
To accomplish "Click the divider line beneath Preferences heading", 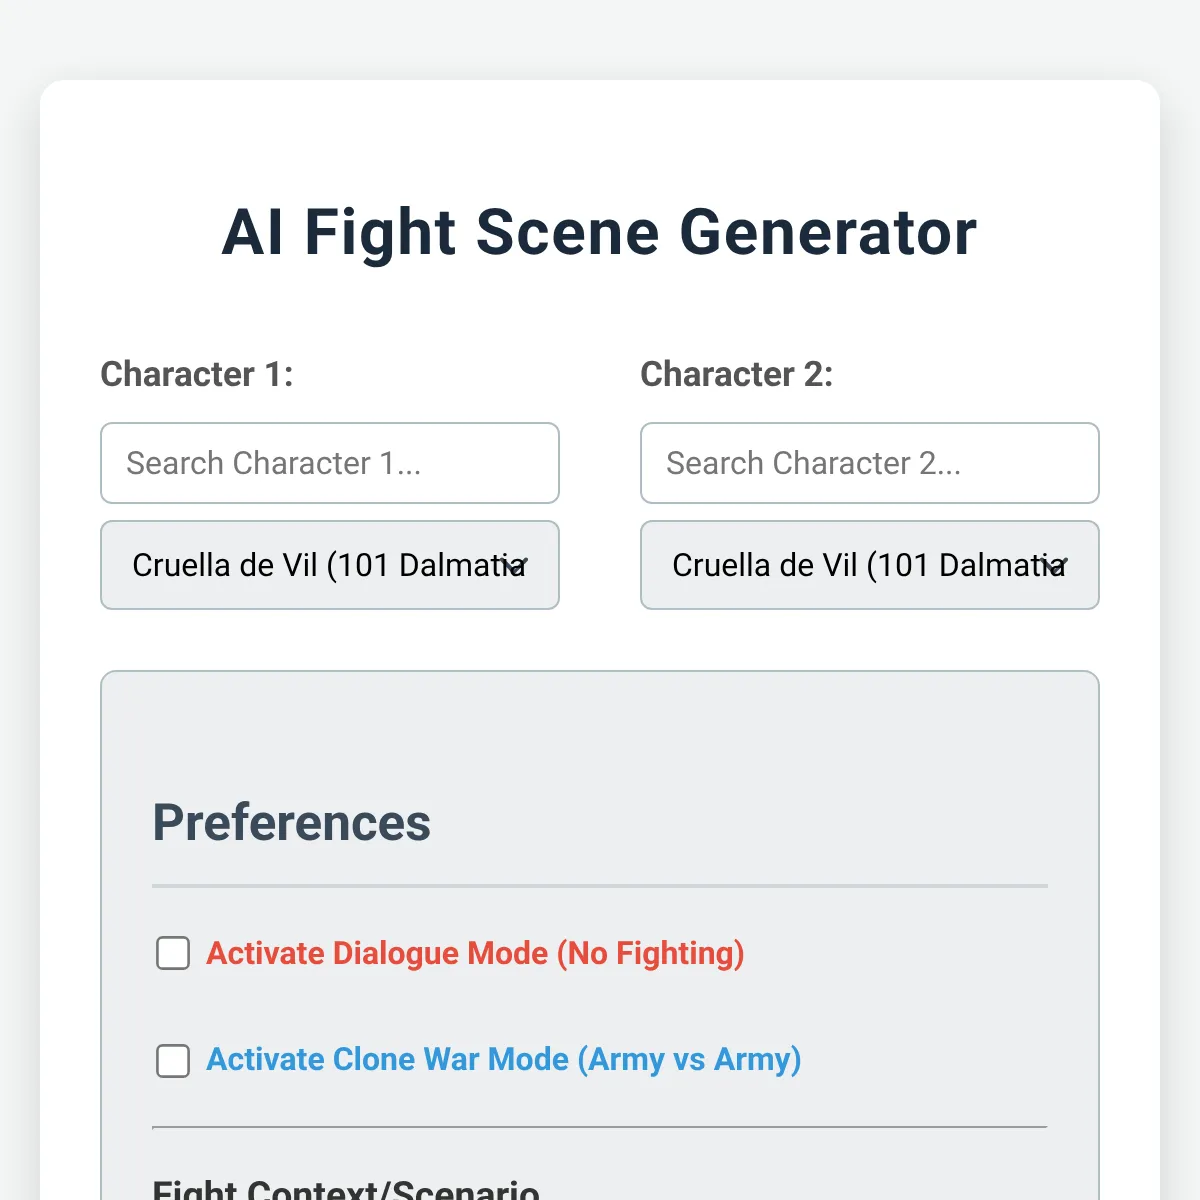I will tap(600, 886).
